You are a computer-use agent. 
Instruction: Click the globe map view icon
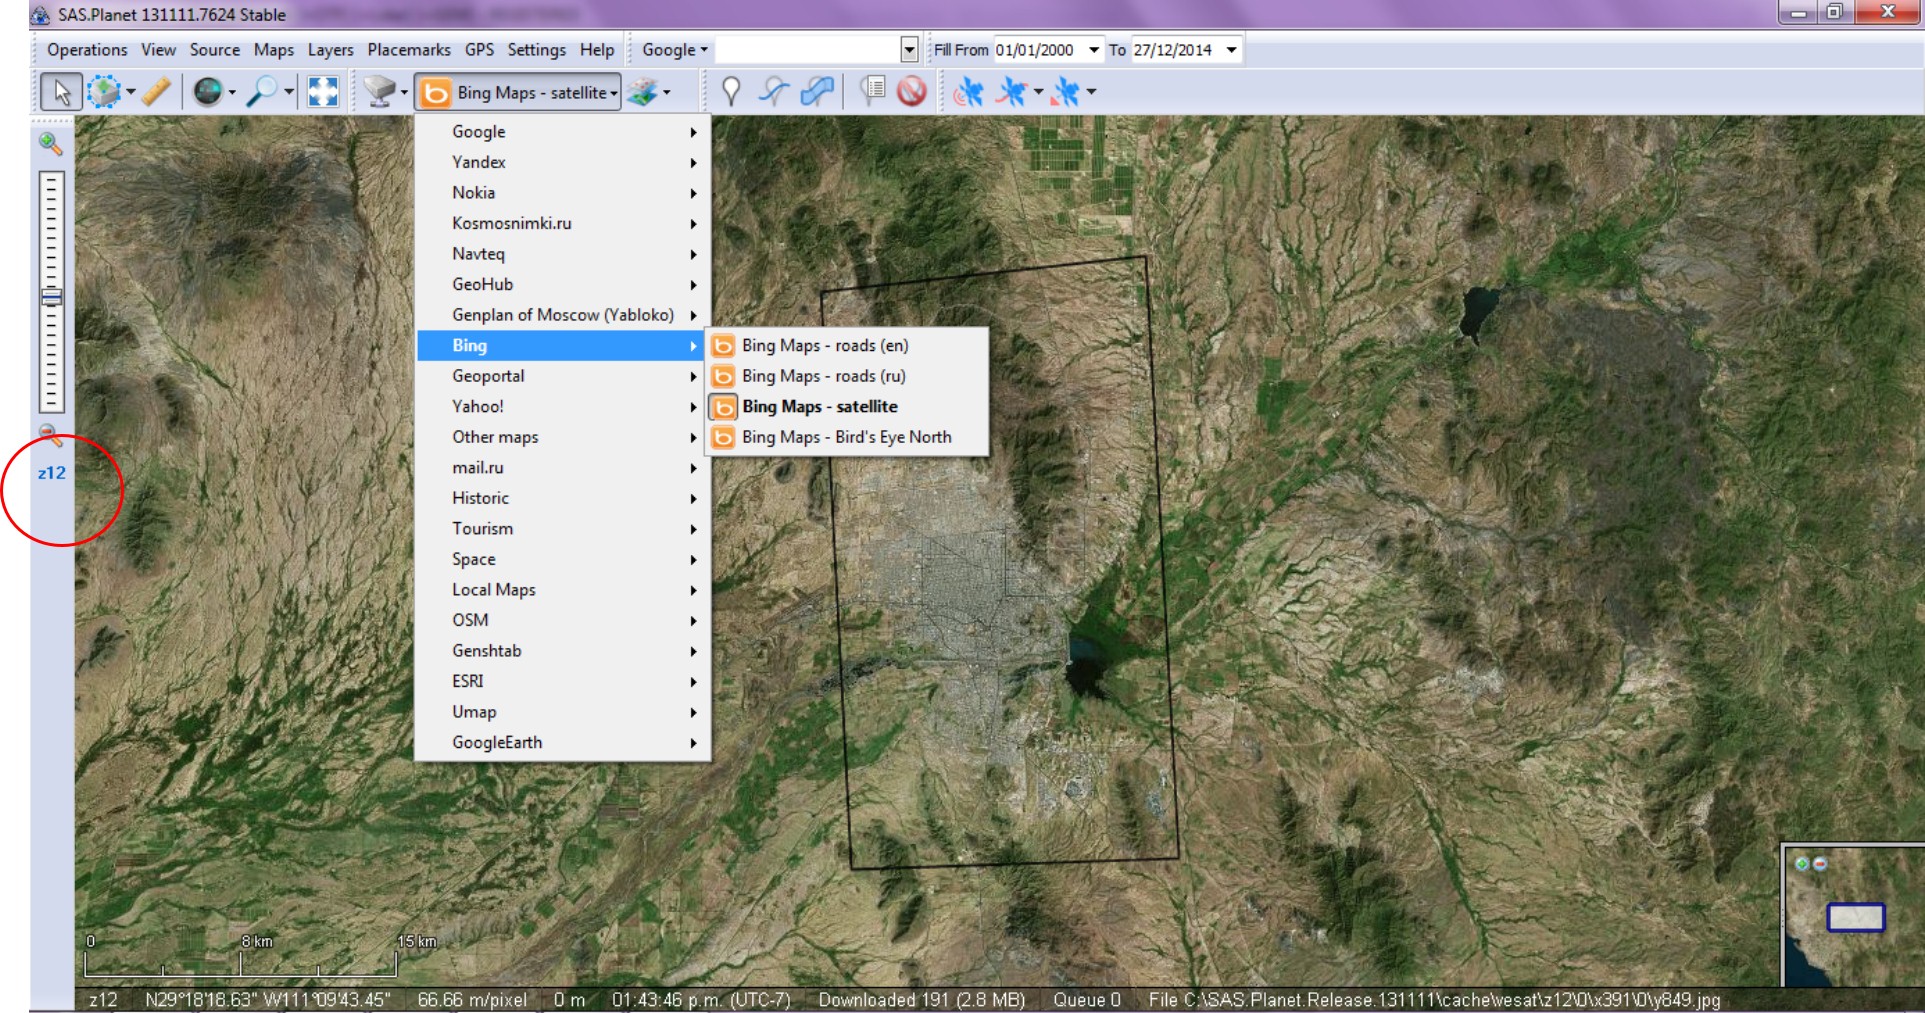click(207, 92)
